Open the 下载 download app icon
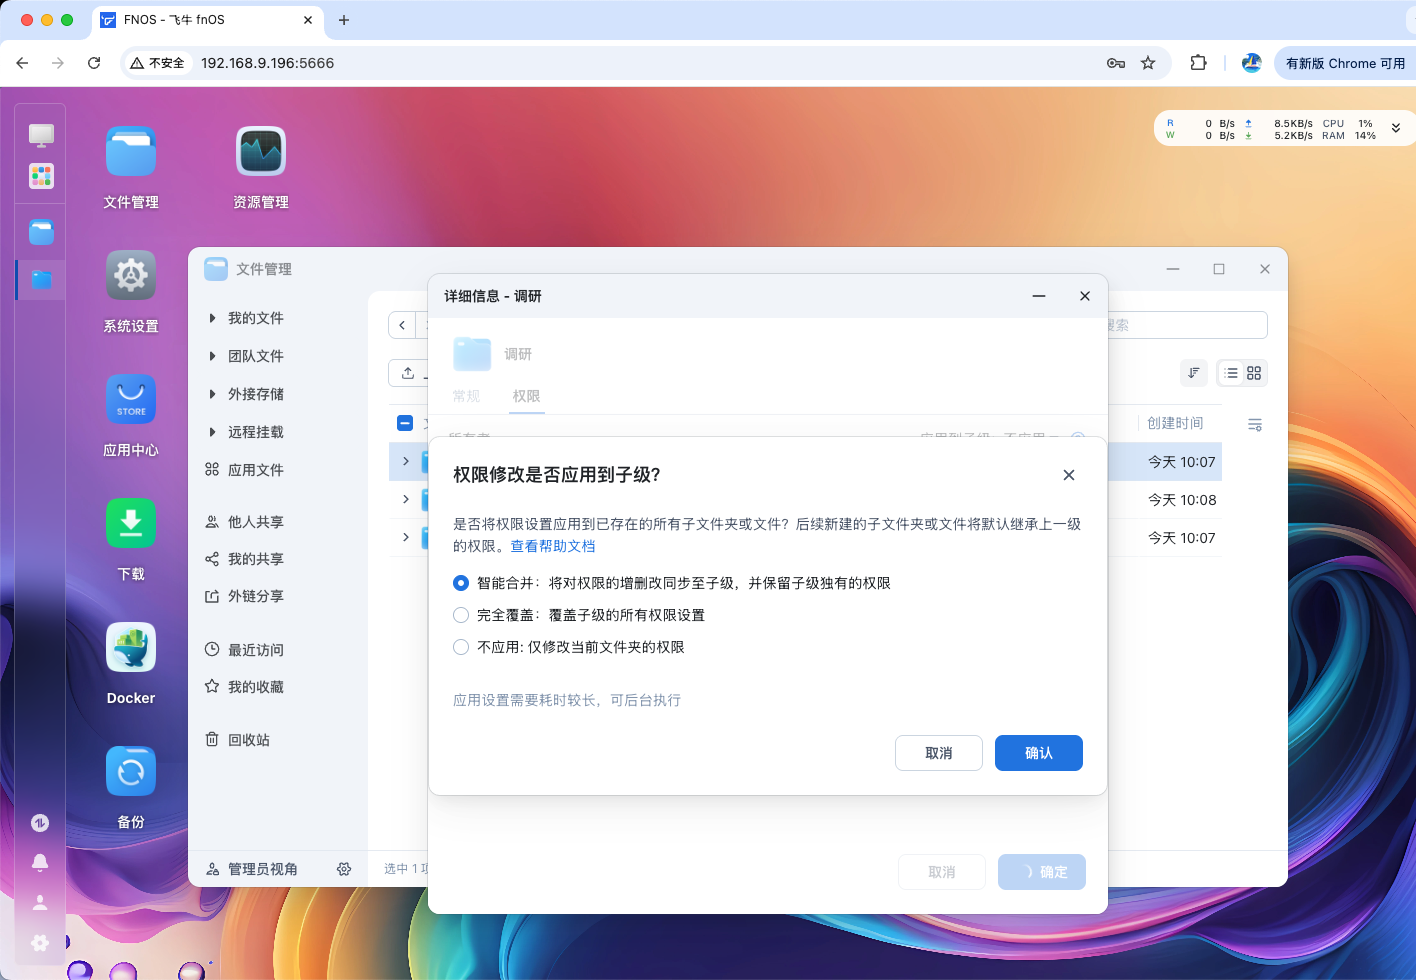This screenshot has width=1416, height=980. click(x=131, y=524)
